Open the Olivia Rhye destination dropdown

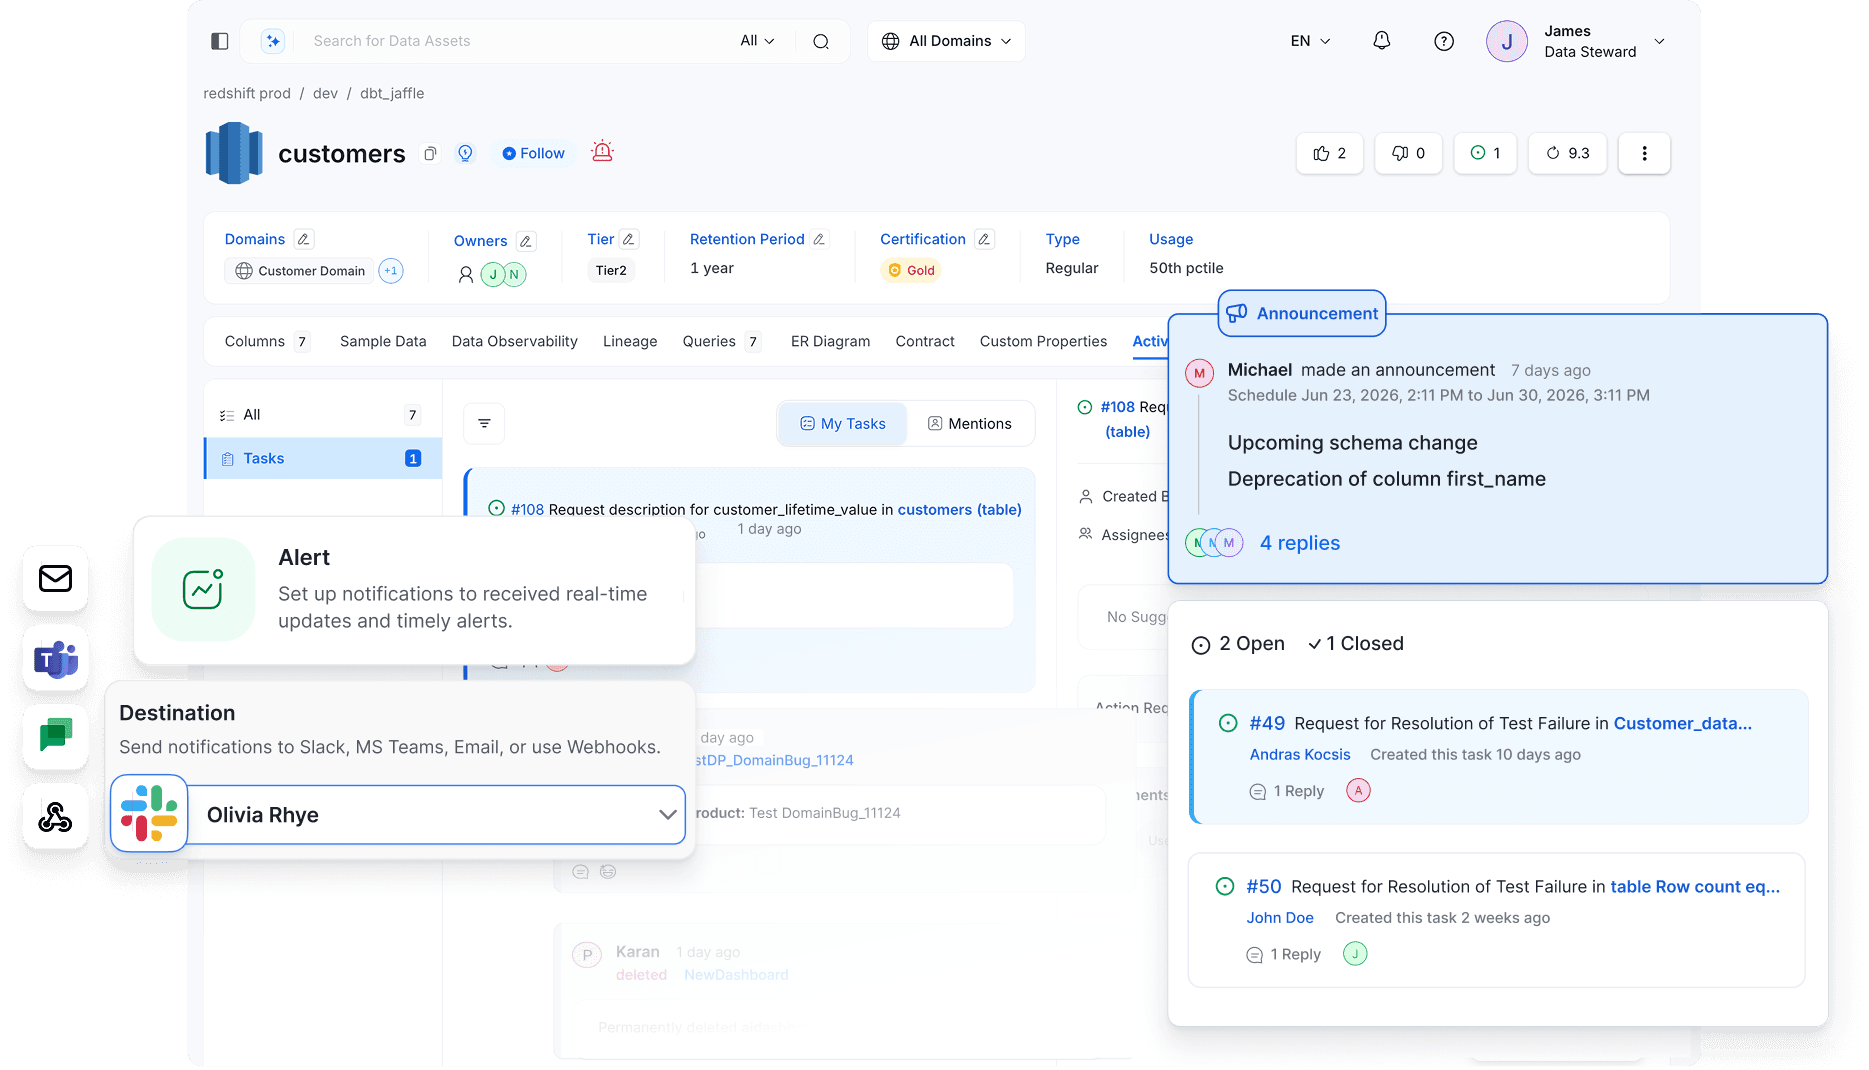pos(436,815)
